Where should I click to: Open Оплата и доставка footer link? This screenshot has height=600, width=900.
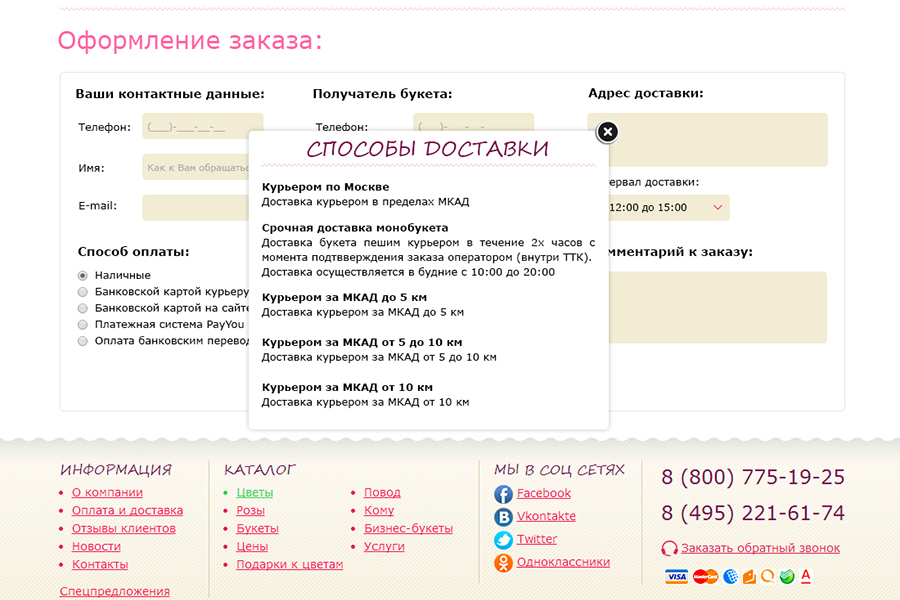click(127, 510)
